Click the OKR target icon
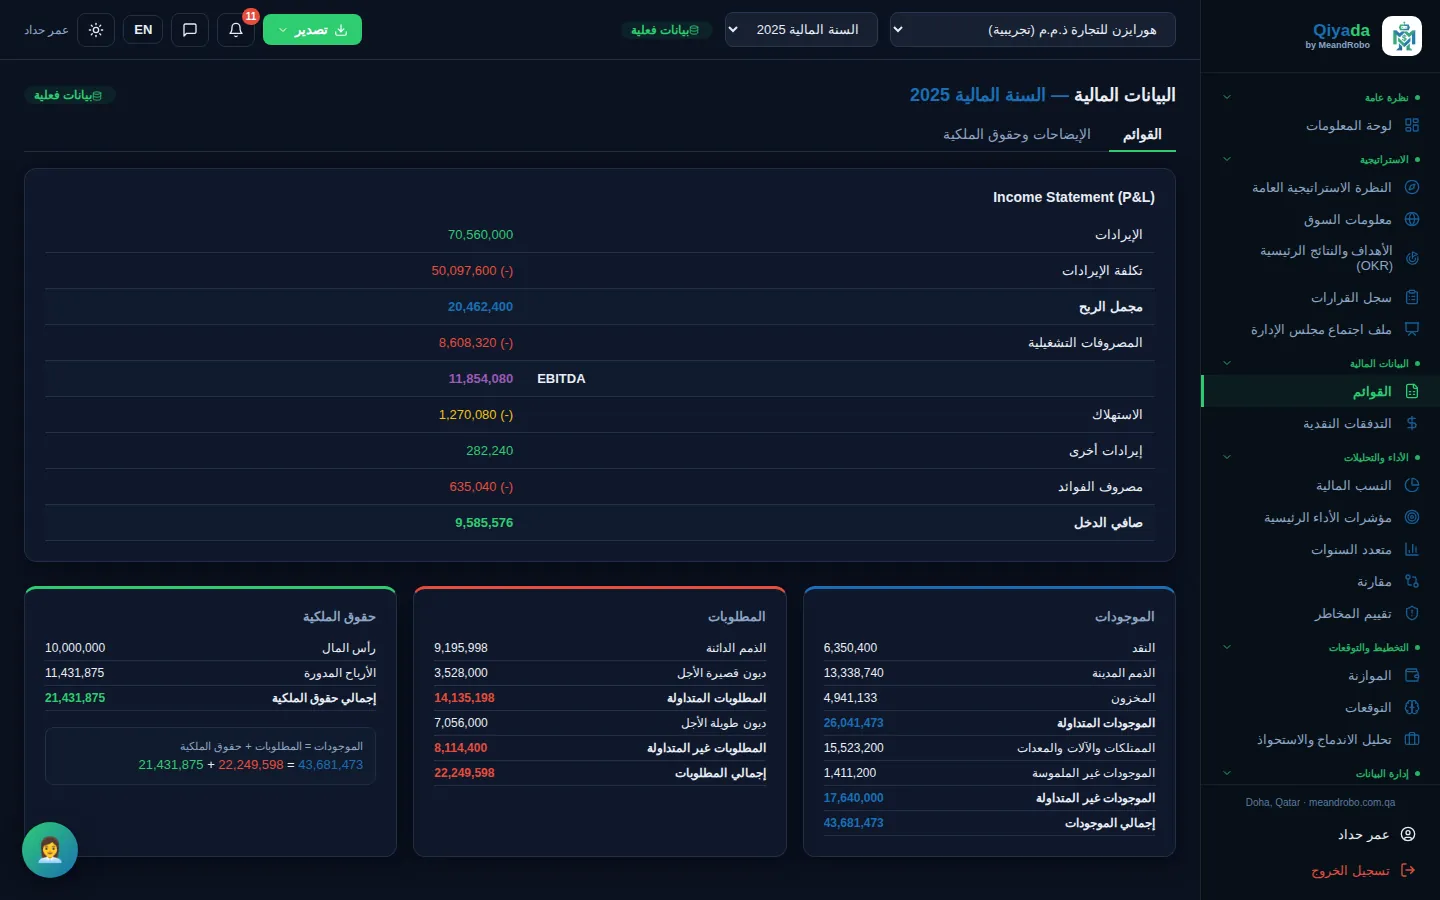Image resolution: width=1440 pixels, height=900 pixels. click(x=1412, y=258)
